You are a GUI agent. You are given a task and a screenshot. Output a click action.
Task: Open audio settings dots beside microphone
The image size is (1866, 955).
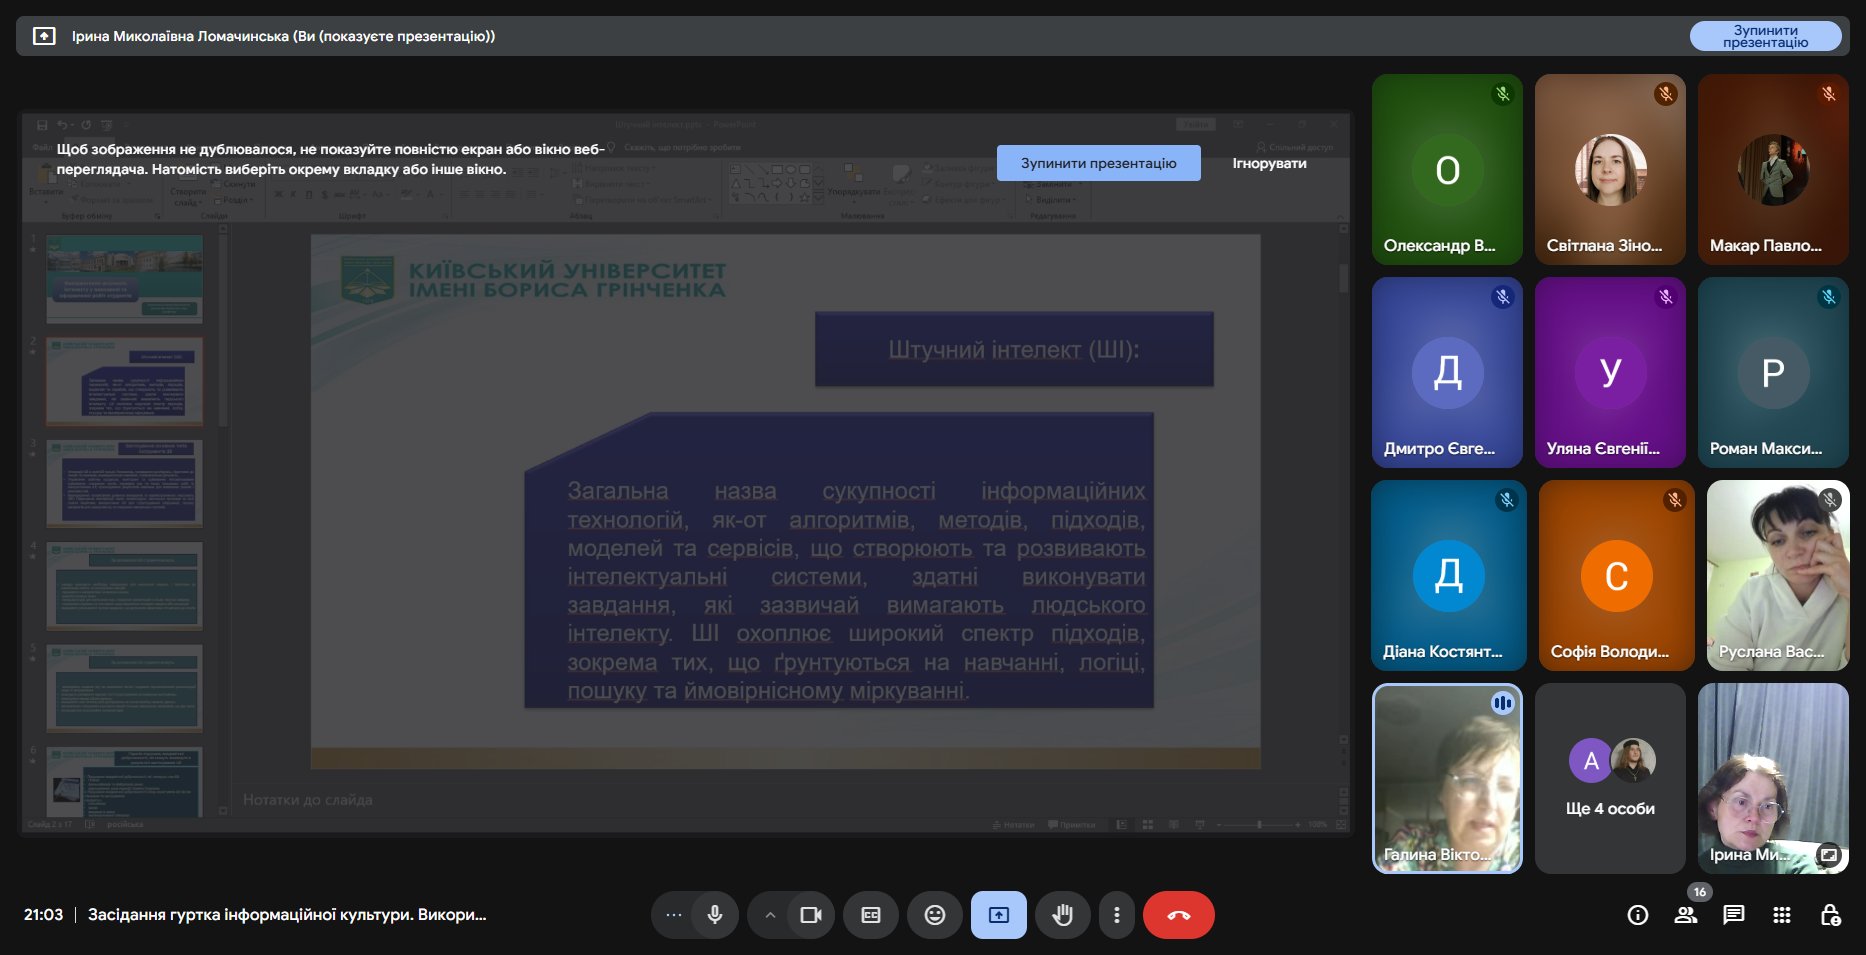(x=674, y=915)
